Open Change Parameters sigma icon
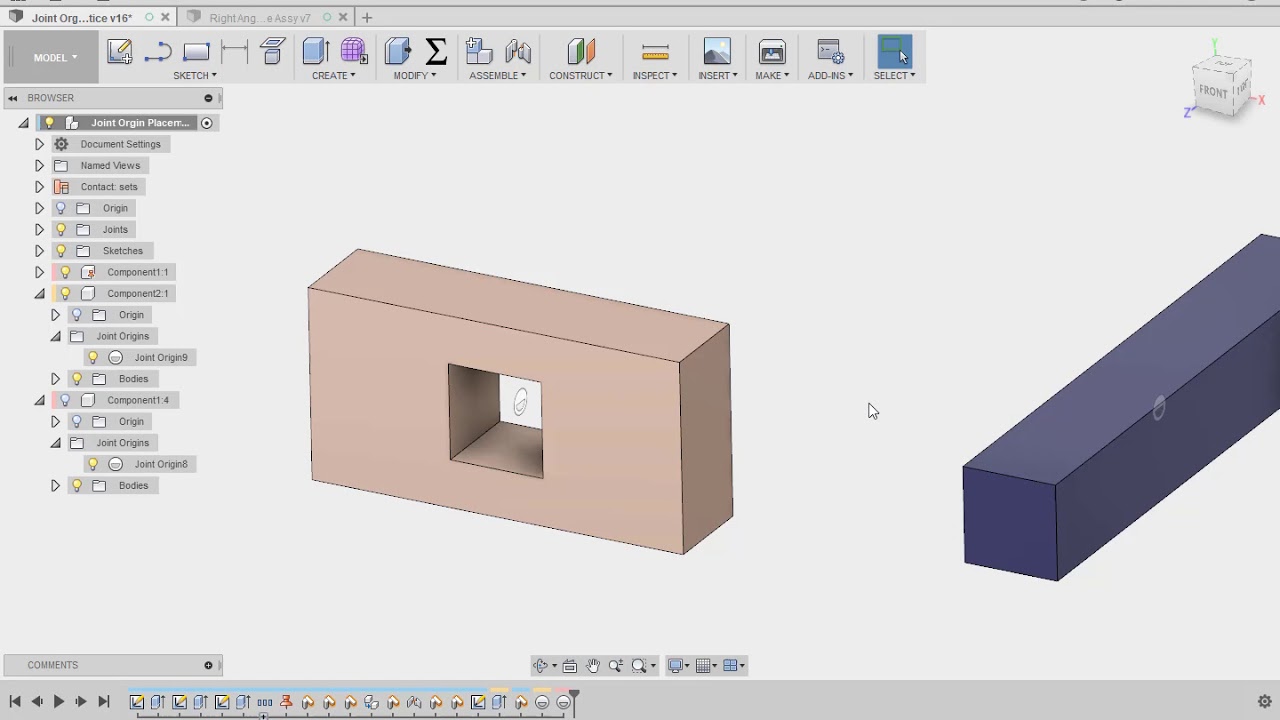This screenshot has height=720, width=1280. tap(436, 52)
